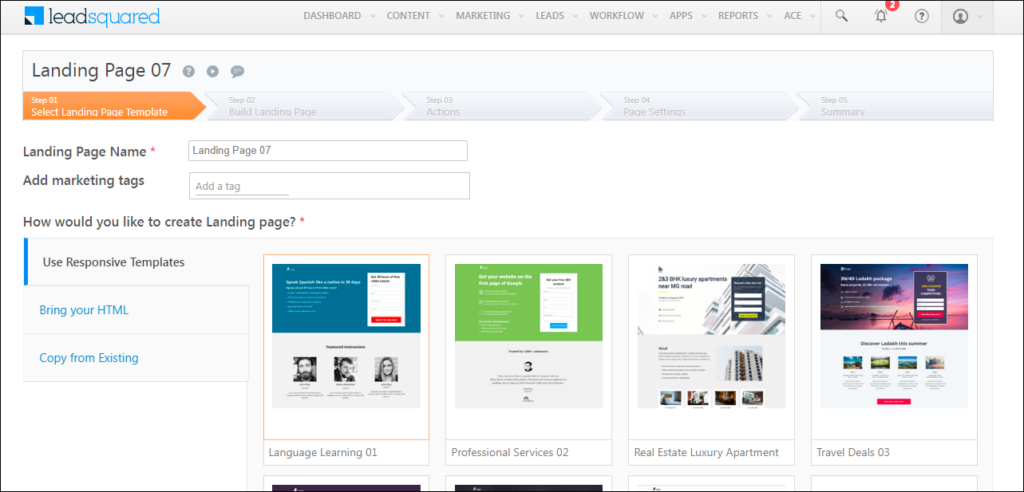Open the WORKFLOW menu
1024x492 pixels.
(x=616, y=16)
